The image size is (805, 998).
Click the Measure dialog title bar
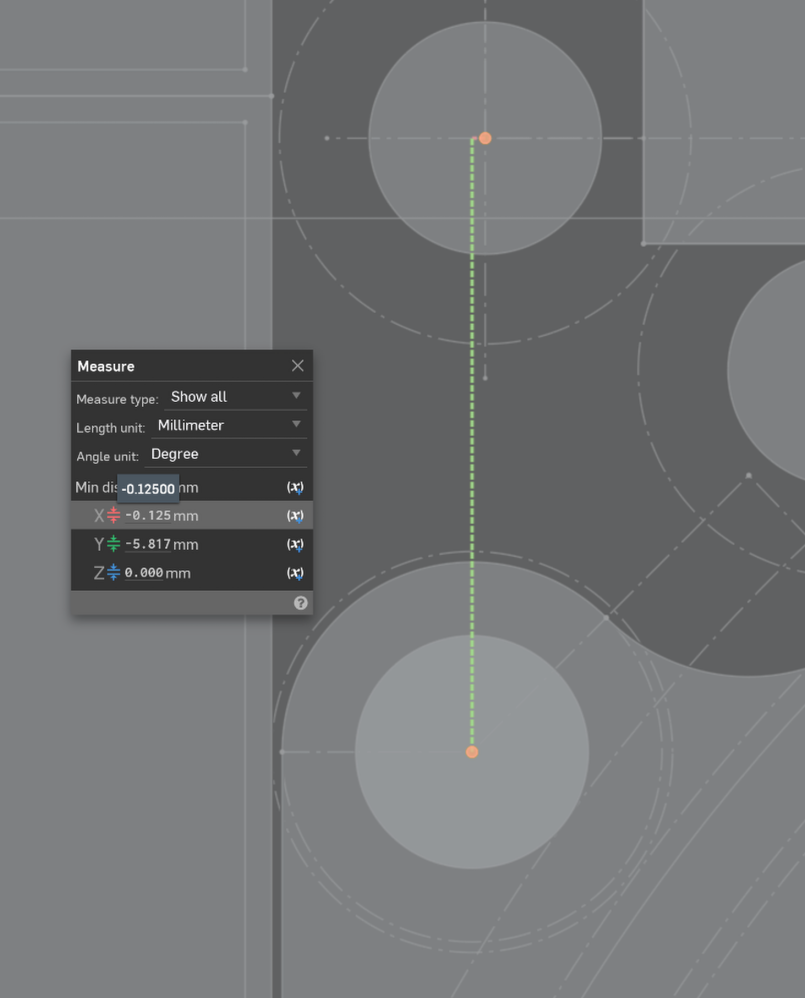180,366
